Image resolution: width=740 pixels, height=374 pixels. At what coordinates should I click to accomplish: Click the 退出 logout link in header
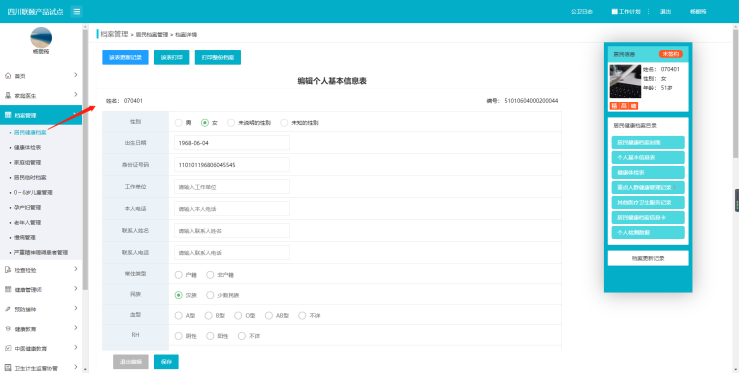coord(665,11)
